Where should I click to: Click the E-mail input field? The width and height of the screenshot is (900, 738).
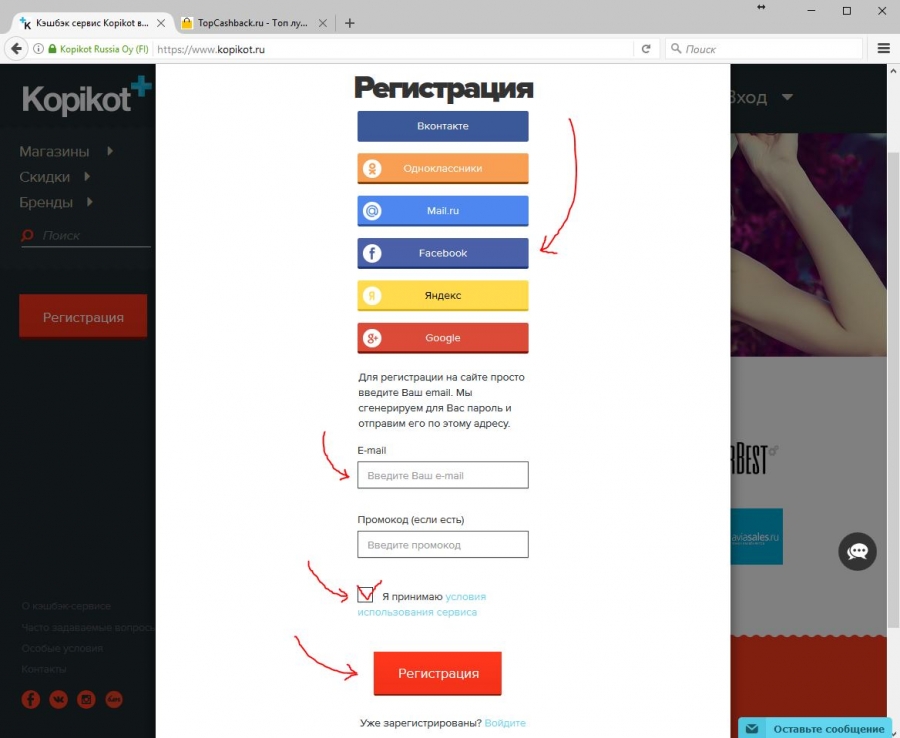[x=443, y=475]
